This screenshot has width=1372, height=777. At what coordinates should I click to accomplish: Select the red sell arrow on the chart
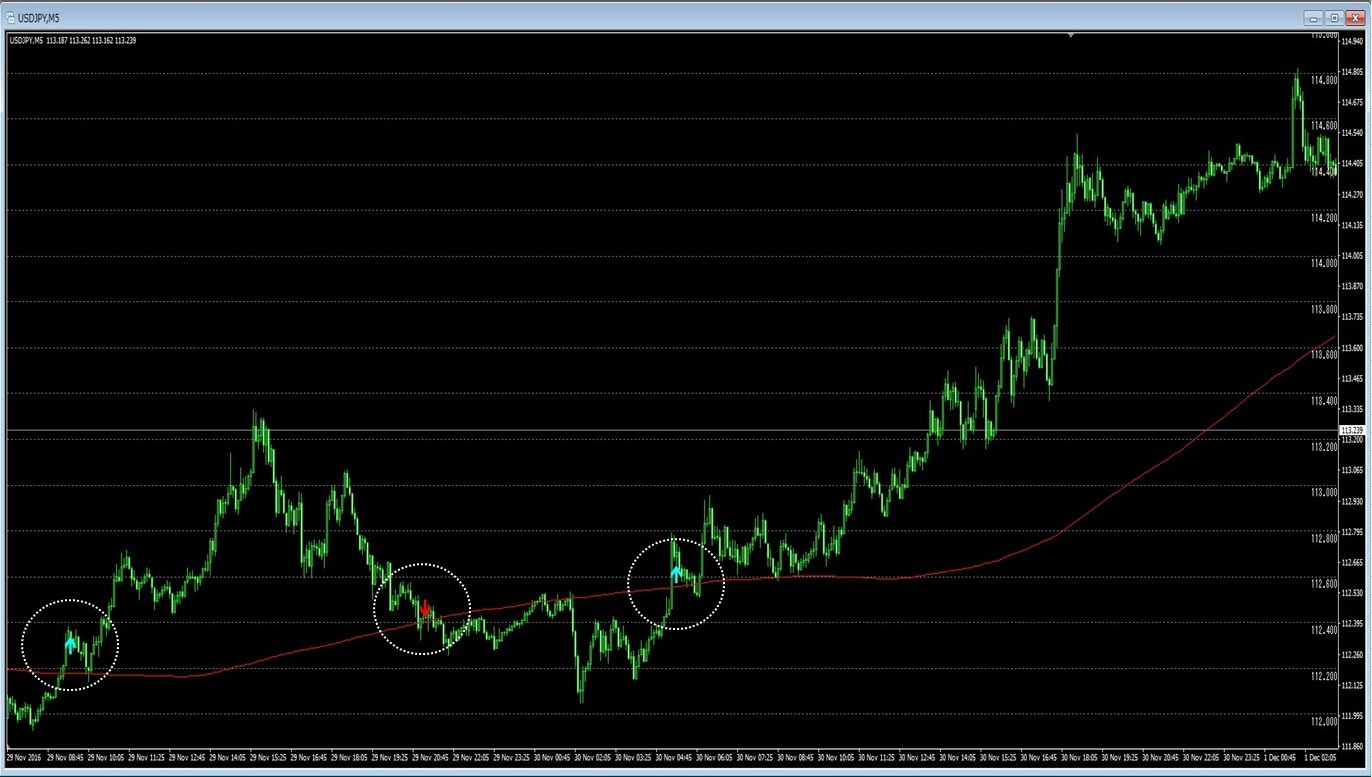tap(426, 607)
